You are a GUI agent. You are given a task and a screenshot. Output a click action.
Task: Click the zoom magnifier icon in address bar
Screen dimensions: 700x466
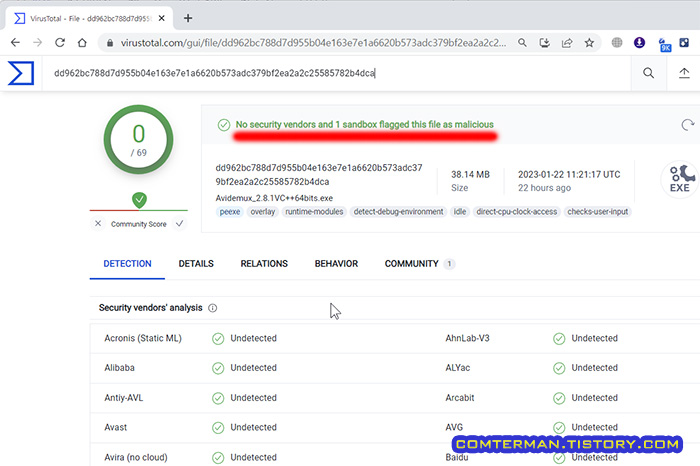point(522,43)
